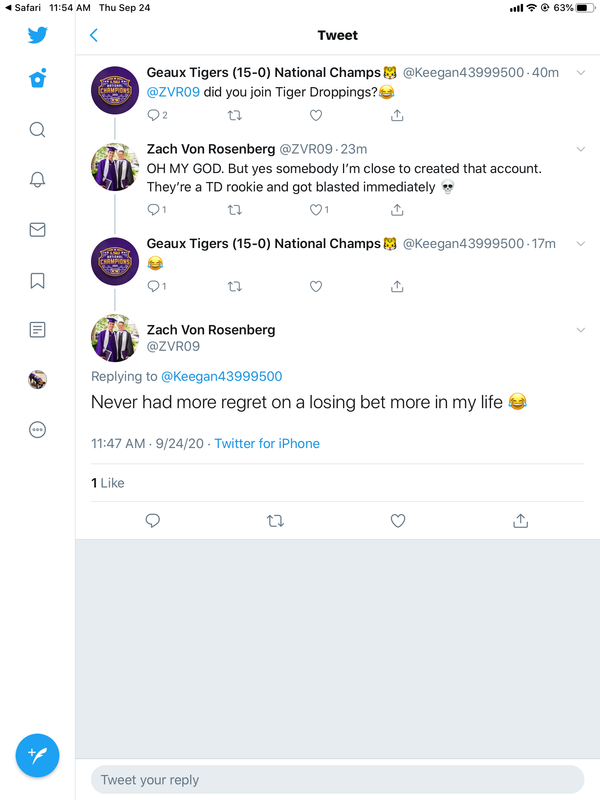600x800 pixels.
Task: Go back using the header arrow
Action: [x=94, y=35]
